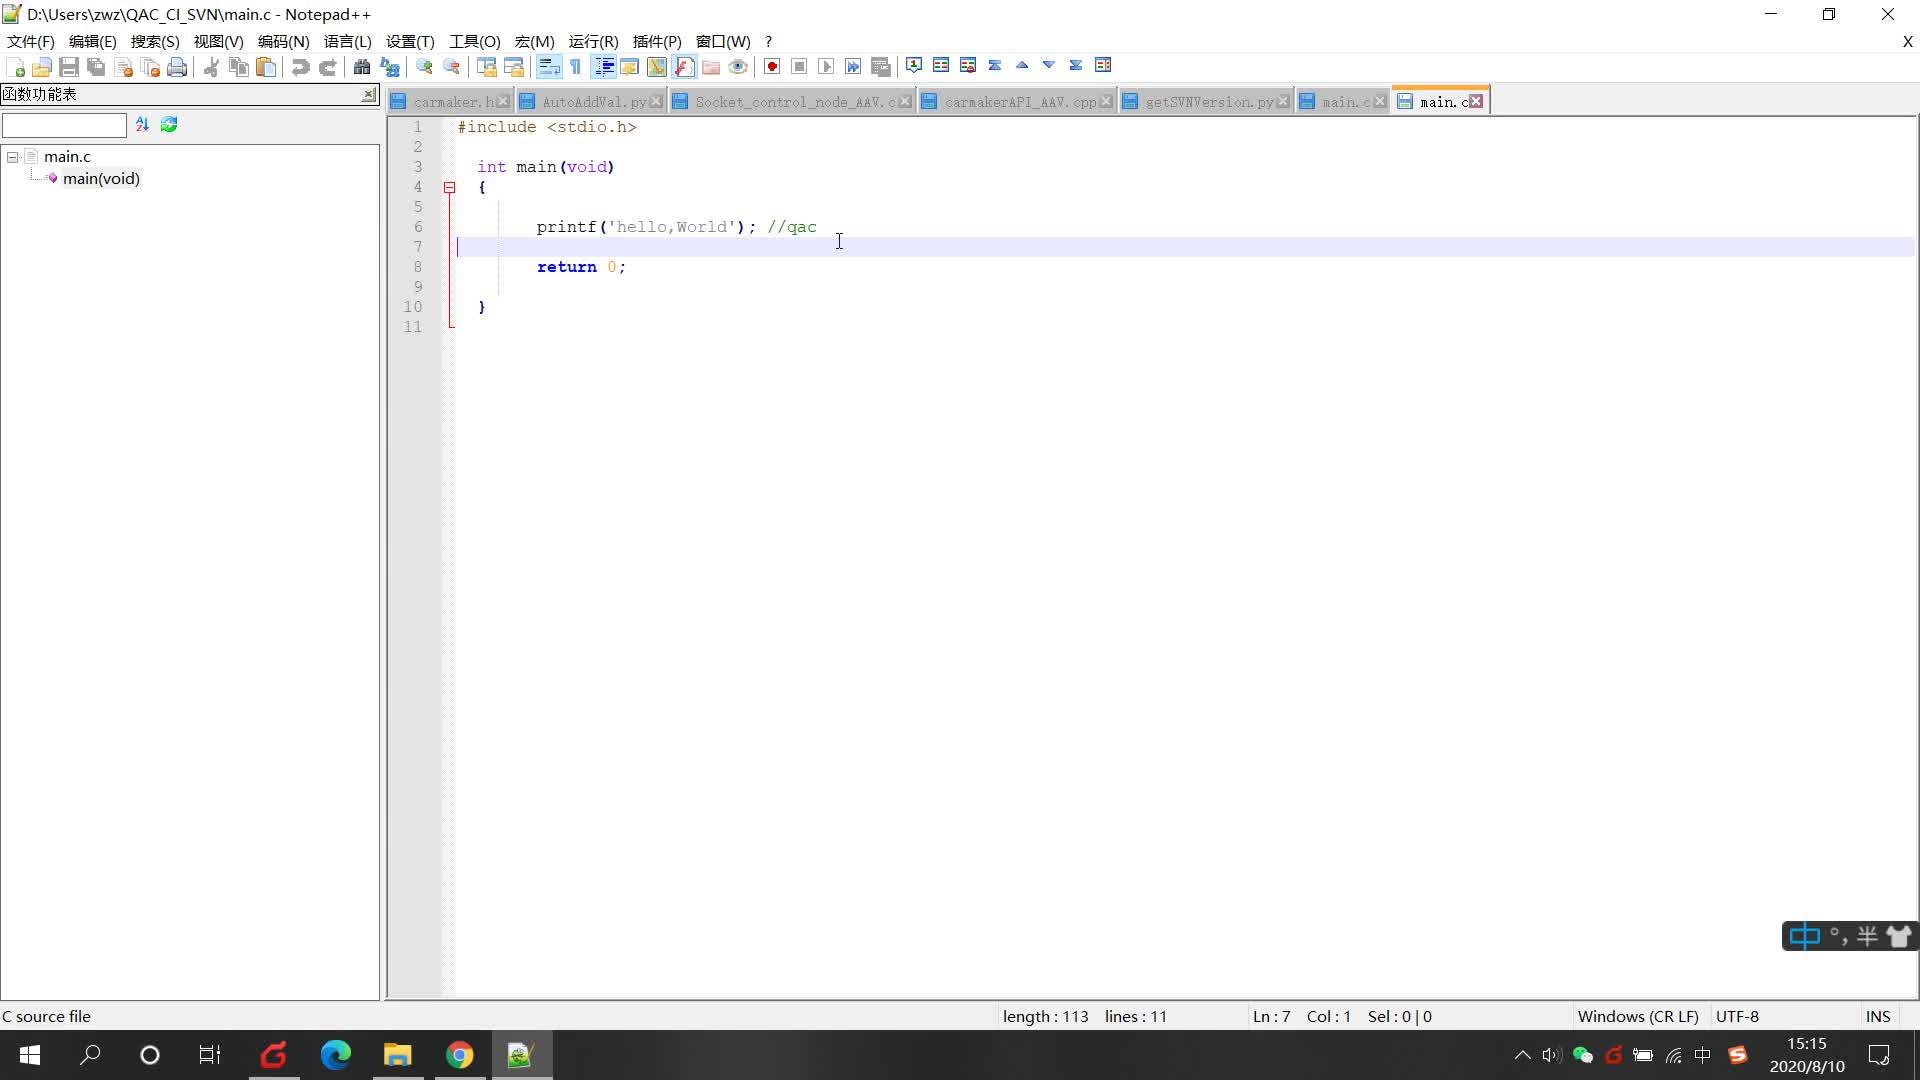Click the New file toolbar icon
Image resolution: width=1920 pixels, height=1080 pixels.
pos(15,67)
